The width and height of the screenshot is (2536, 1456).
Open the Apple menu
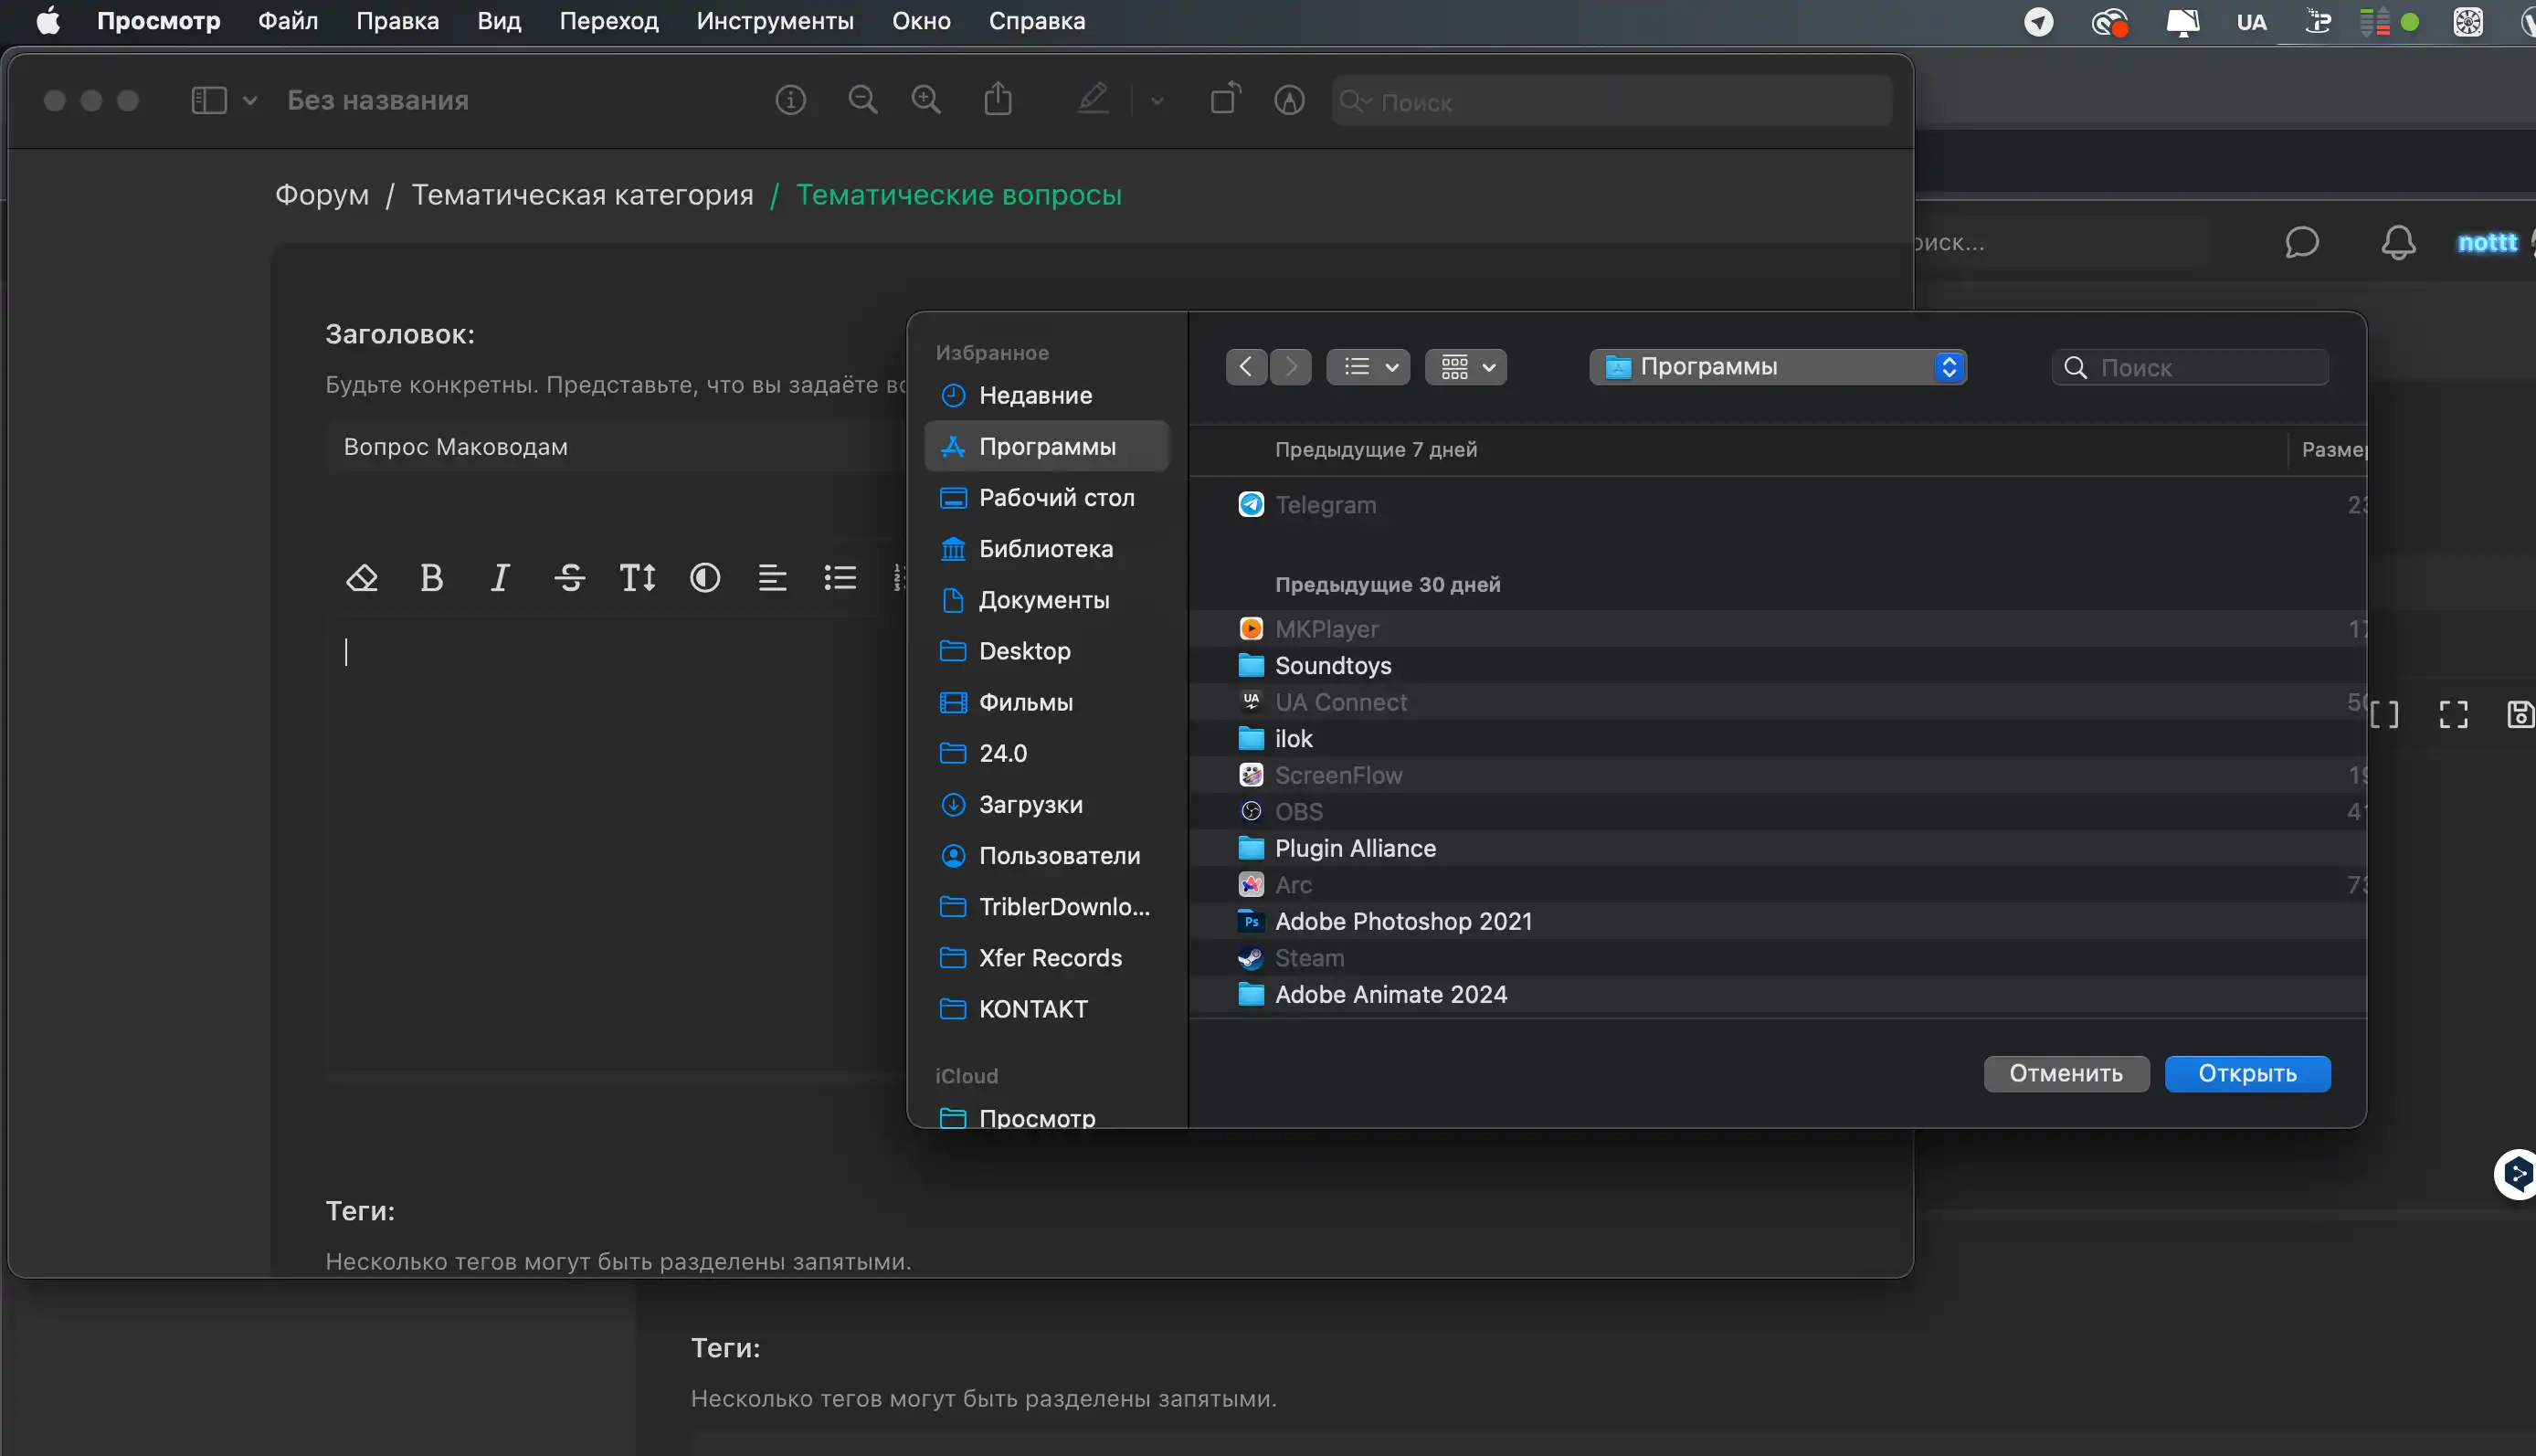pos(48,21)
